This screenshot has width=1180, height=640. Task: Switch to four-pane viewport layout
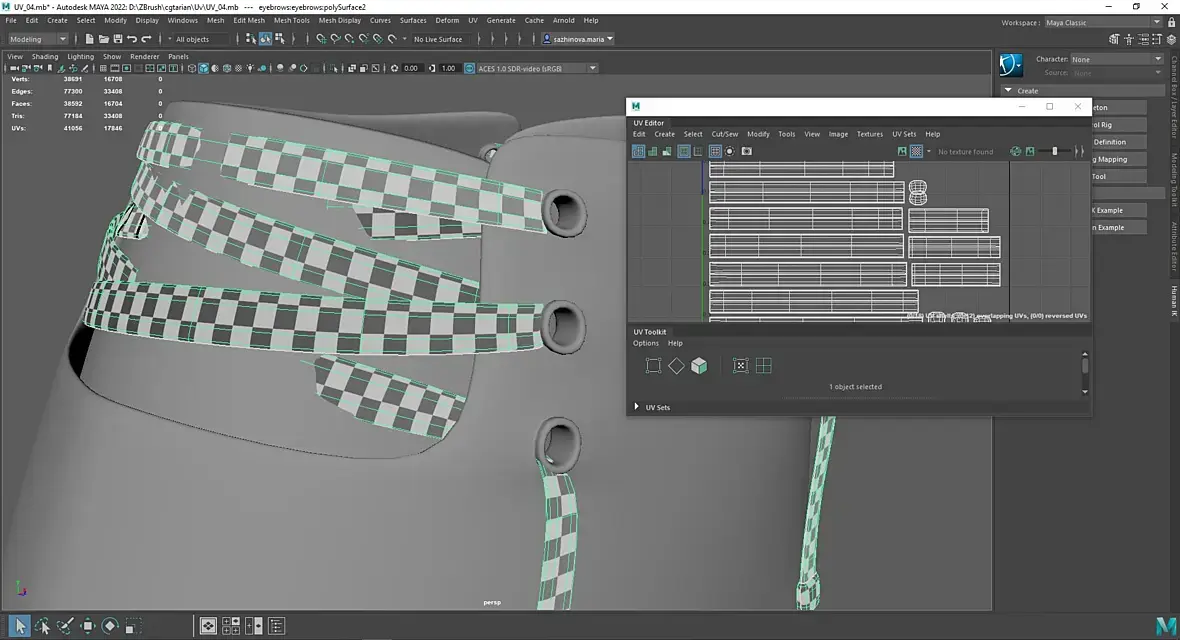coord(230,626)
